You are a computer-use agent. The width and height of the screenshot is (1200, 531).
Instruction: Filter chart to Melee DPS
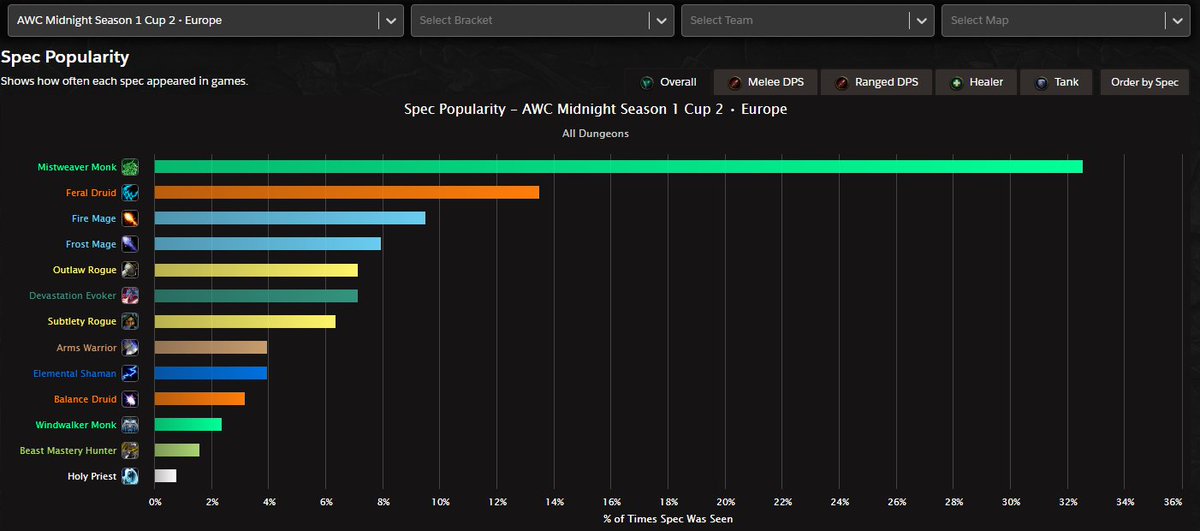point(764,82)
